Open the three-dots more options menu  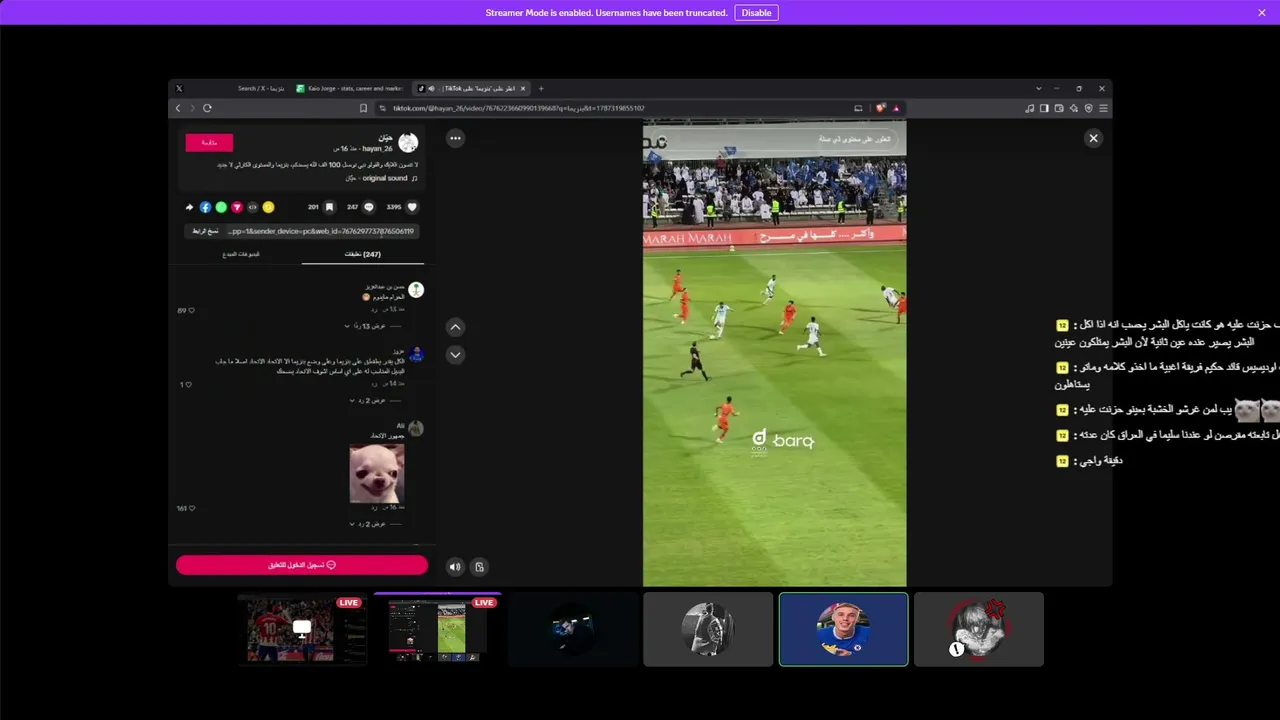click(x=455, y=138)
